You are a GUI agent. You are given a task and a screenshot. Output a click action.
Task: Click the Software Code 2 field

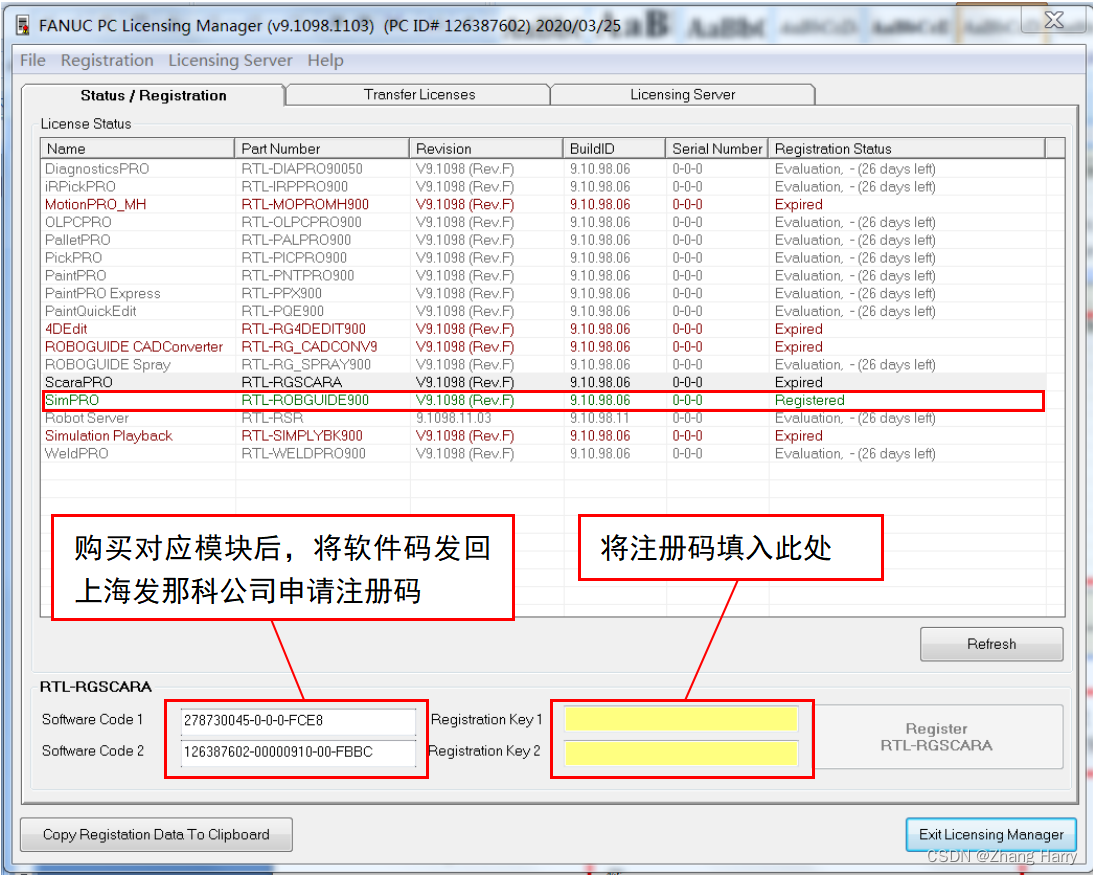point(298,752)
